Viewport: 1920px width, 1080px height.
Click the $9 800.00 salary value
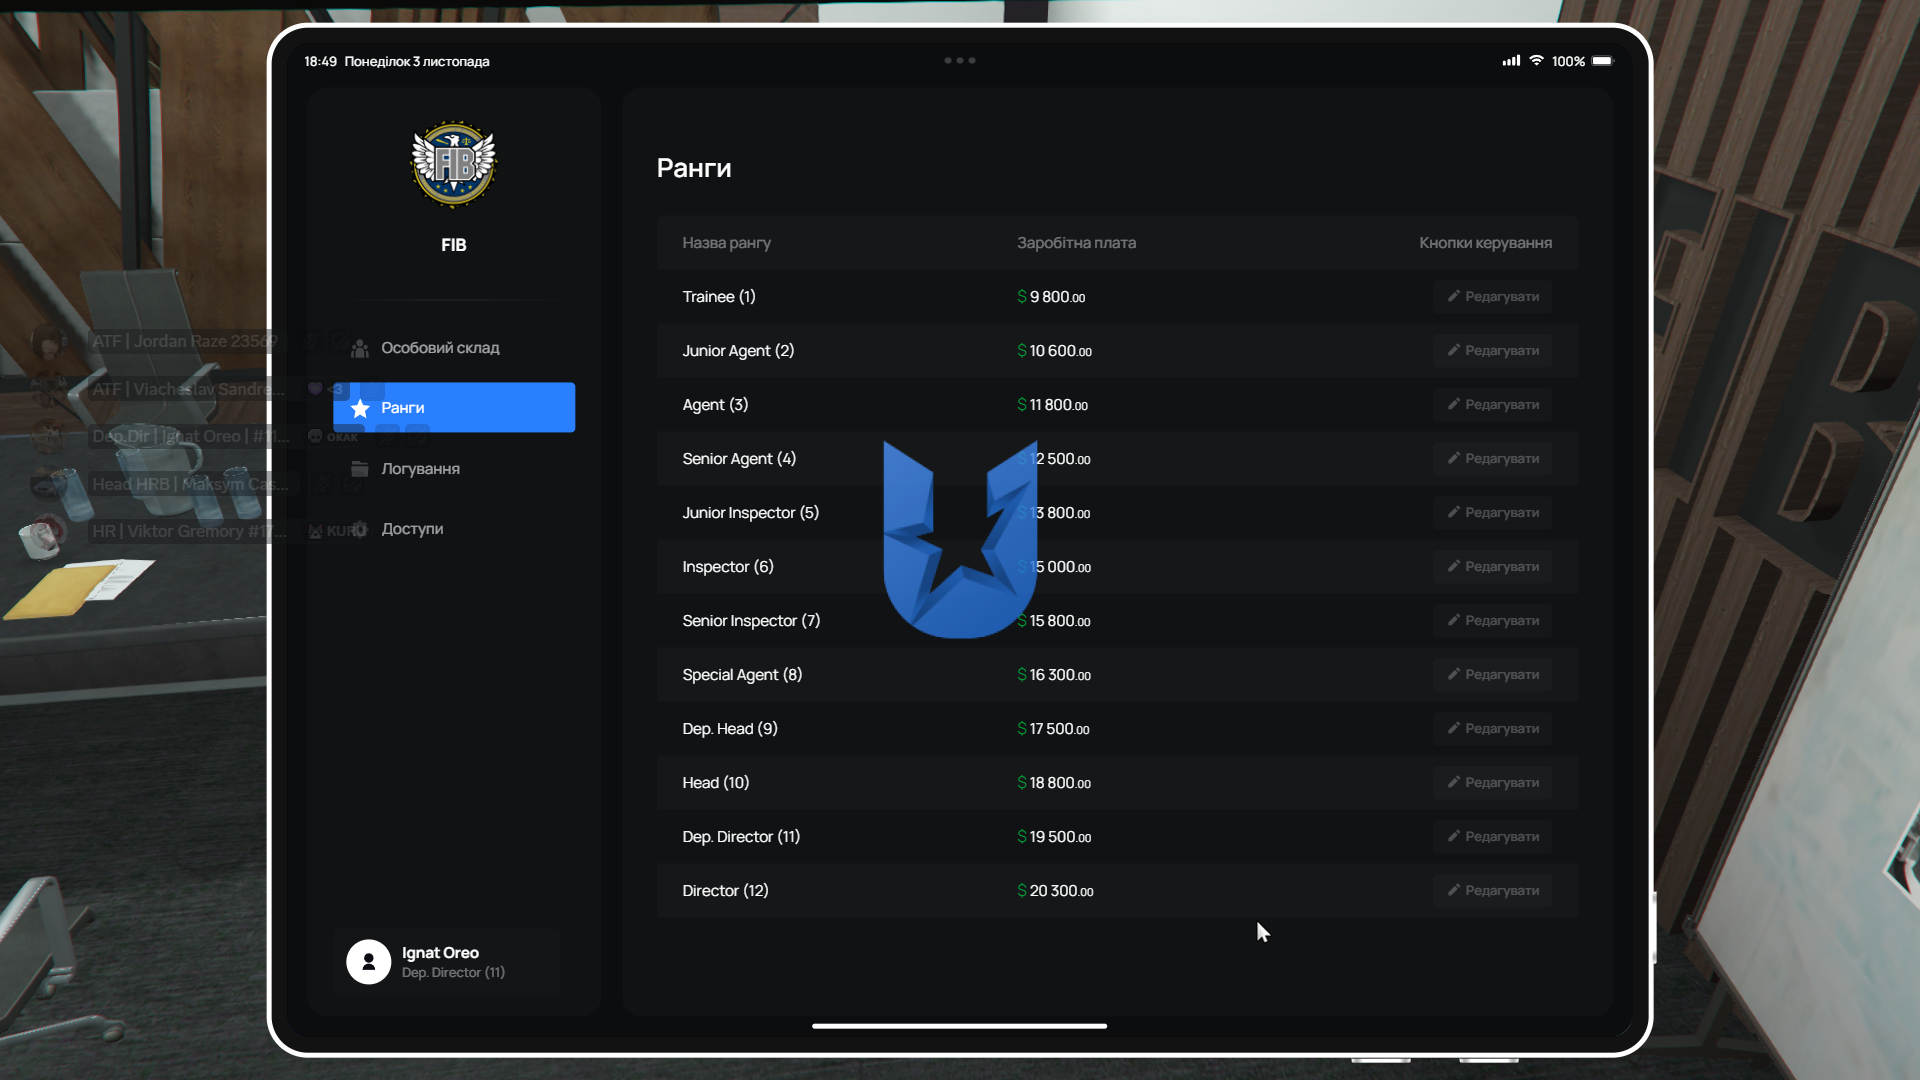coord(1051,297)
